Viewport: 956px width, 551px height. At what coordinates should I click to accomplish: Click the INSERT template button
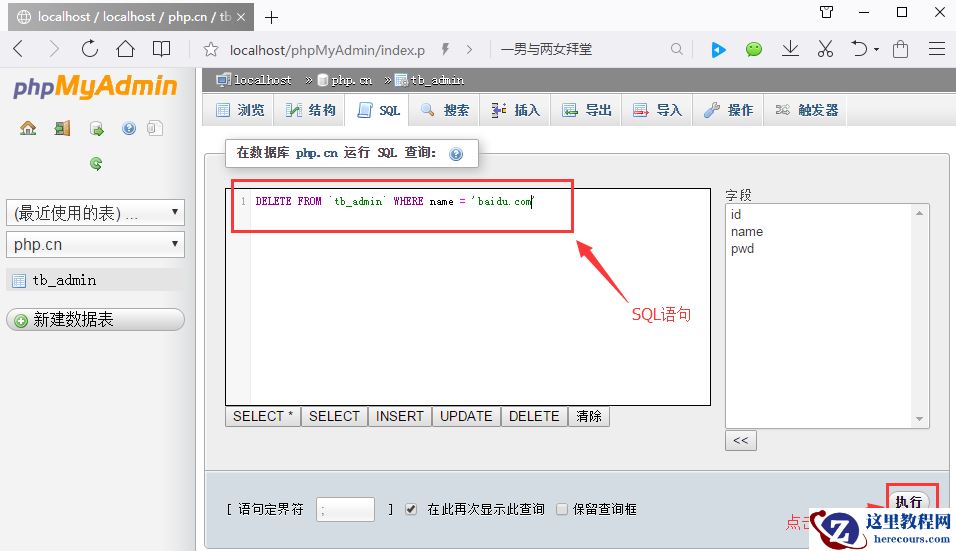pos(399,416)
